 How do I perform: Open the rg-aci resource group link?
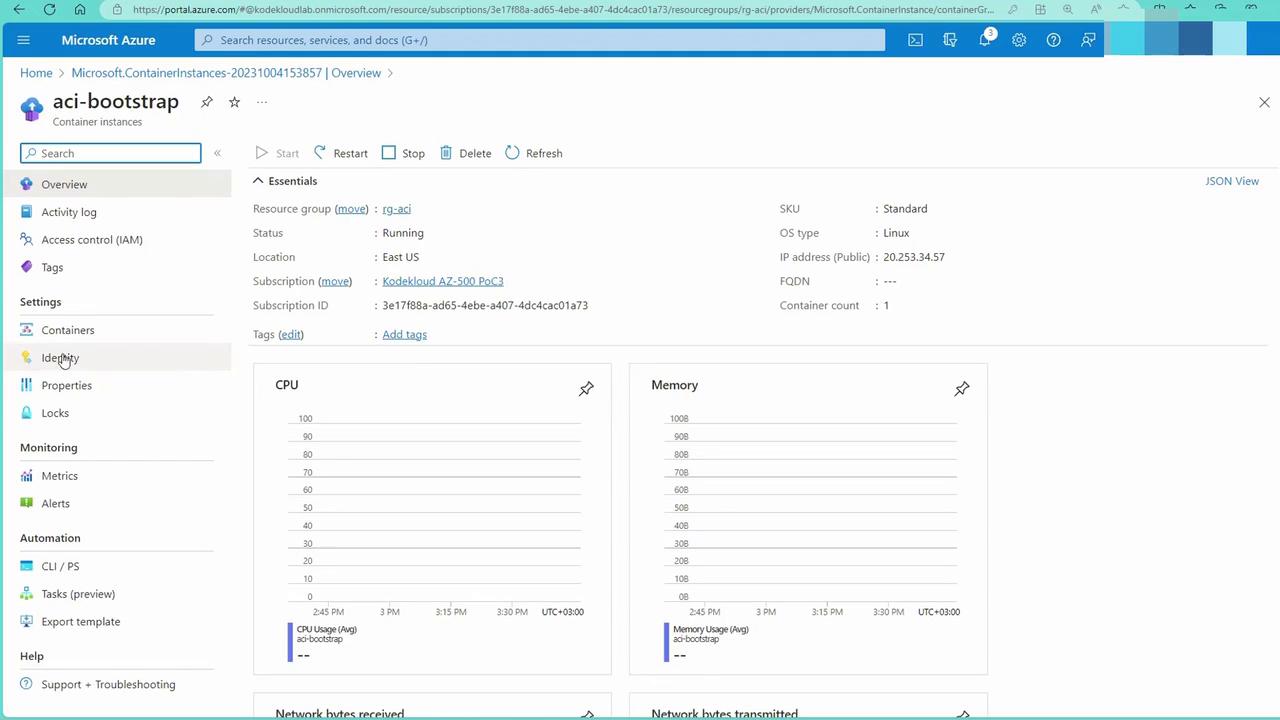tap(396, 209)
